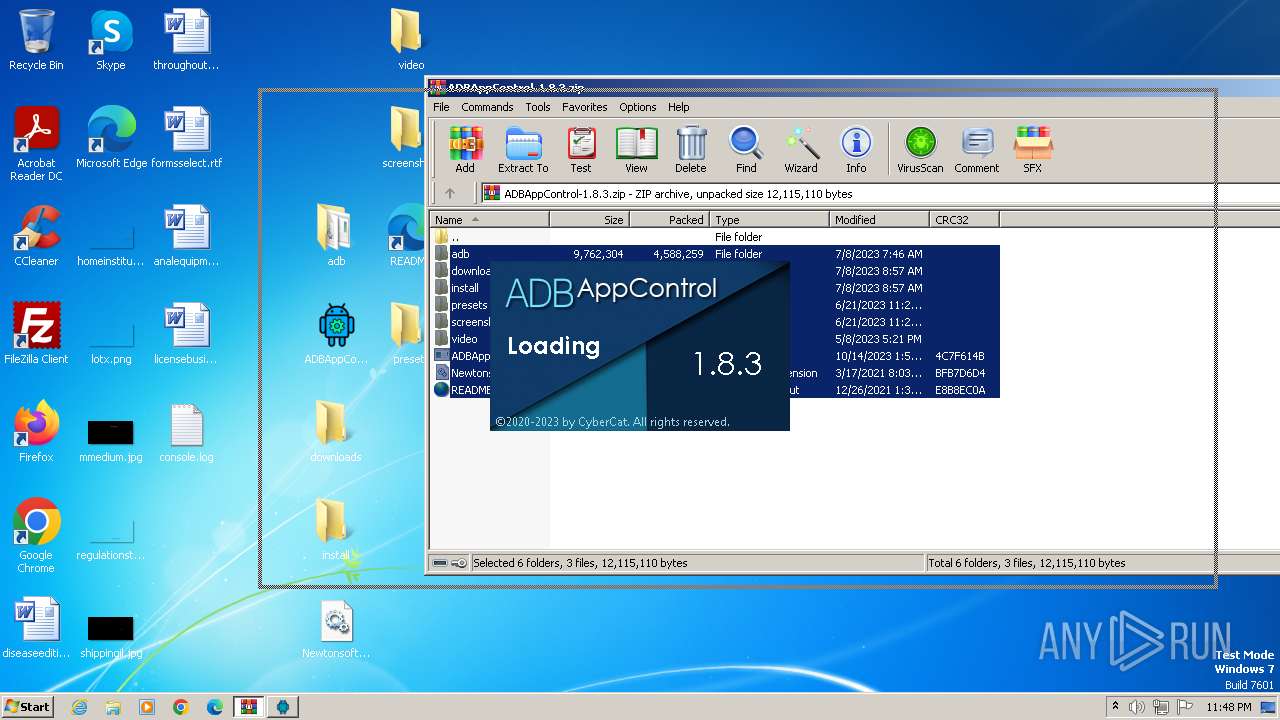Sort by CRC32 column header

pyautogui.click(x=965, y=220)
